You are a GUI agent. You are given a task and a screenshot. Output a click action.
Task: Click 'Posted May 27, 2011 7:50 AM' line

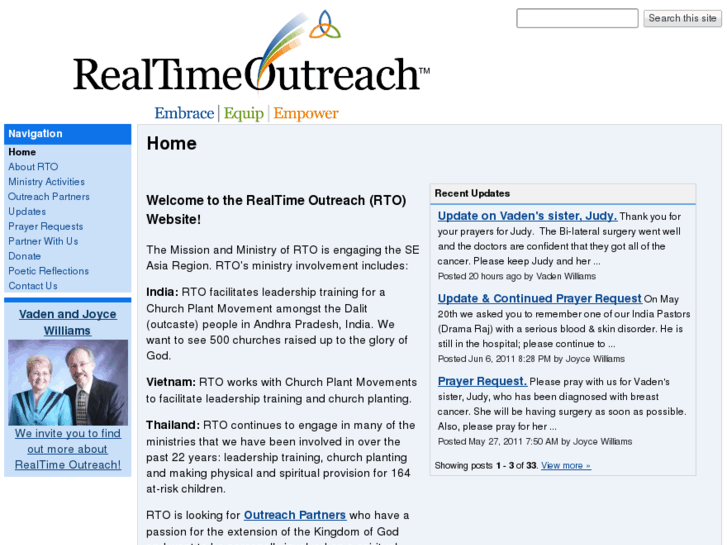(x=535, y=441)
